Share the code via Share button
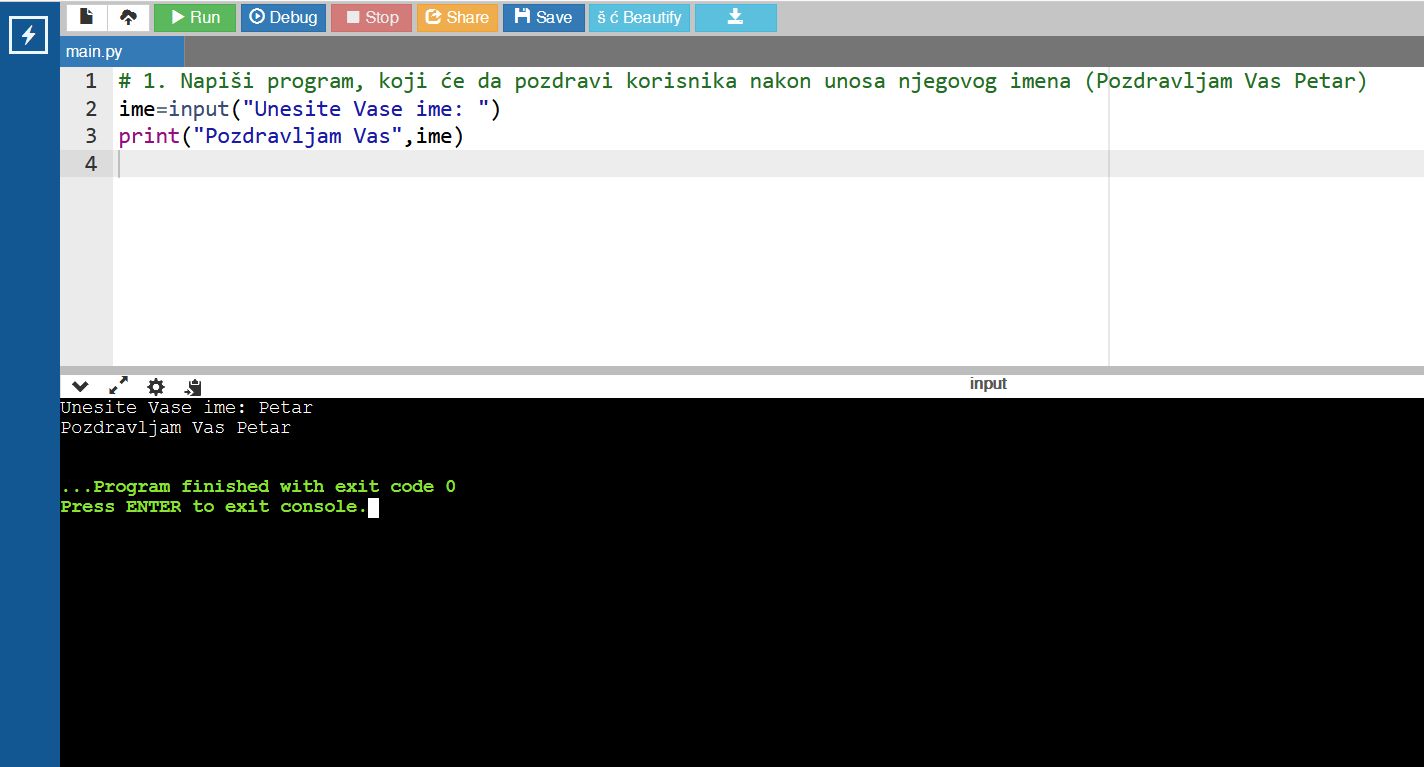Viewport: 1424px width, 767px height. [457, 17]
